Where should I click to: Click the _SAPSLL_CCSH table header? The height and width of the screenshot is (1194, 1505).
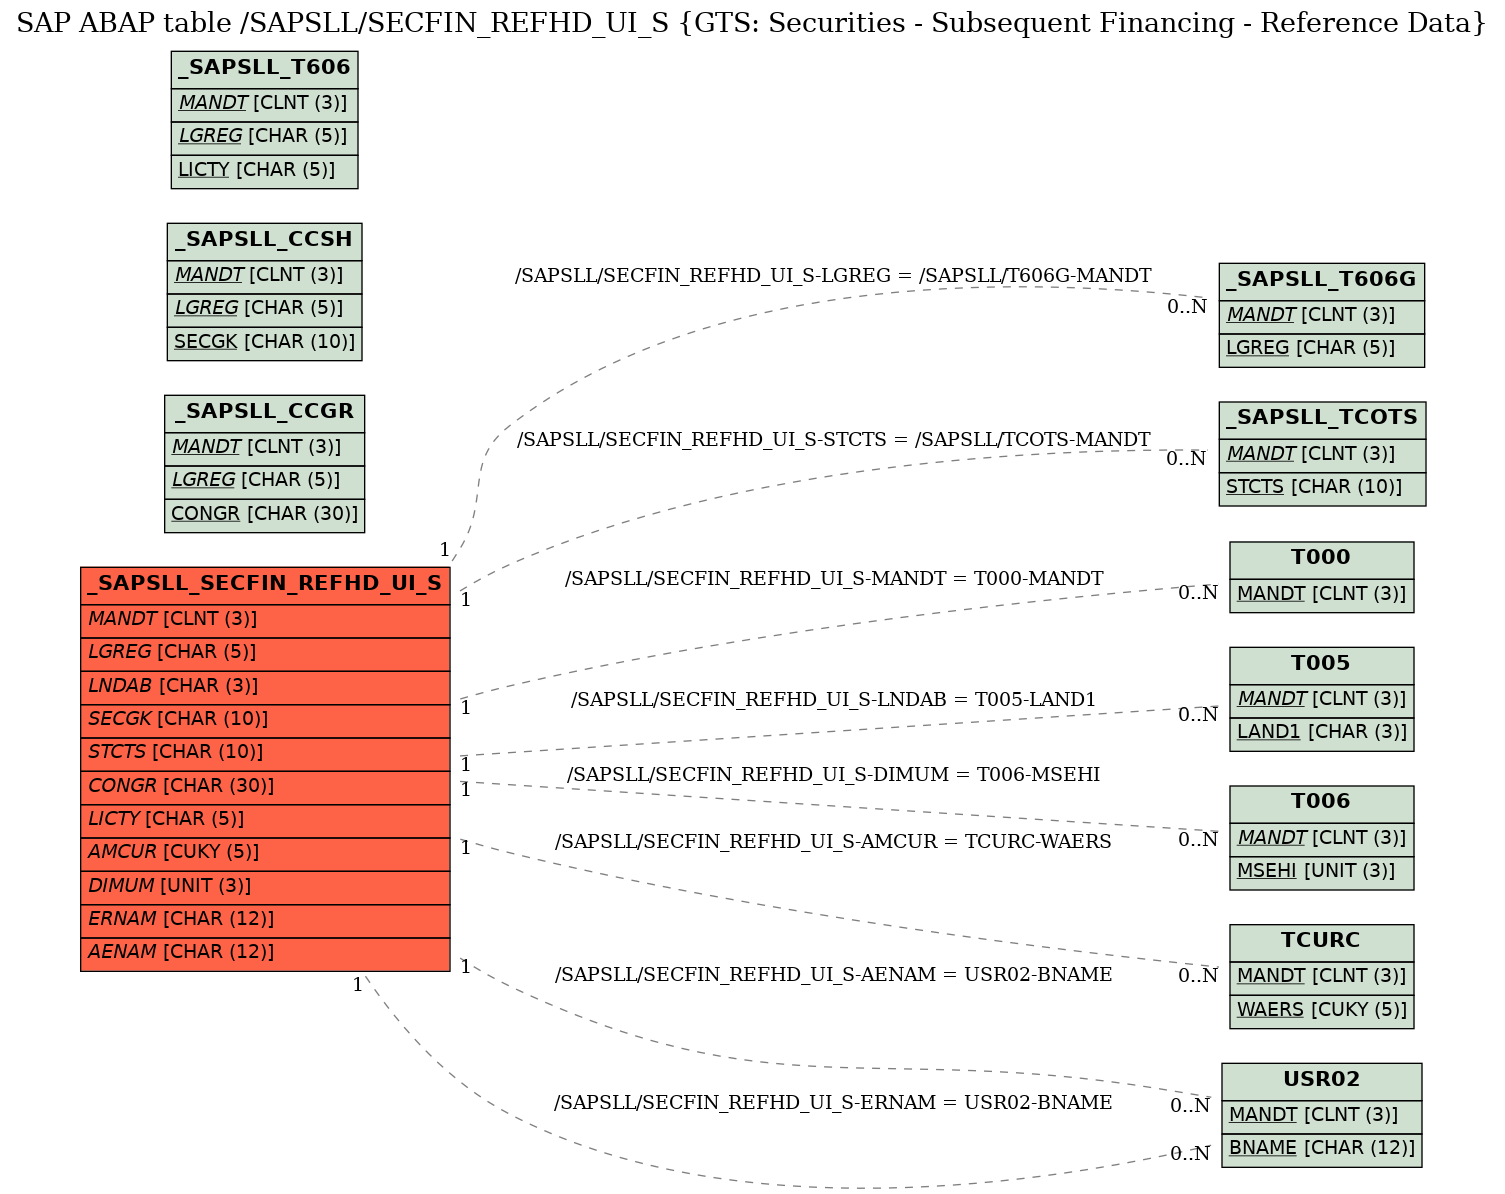point(264,241)
